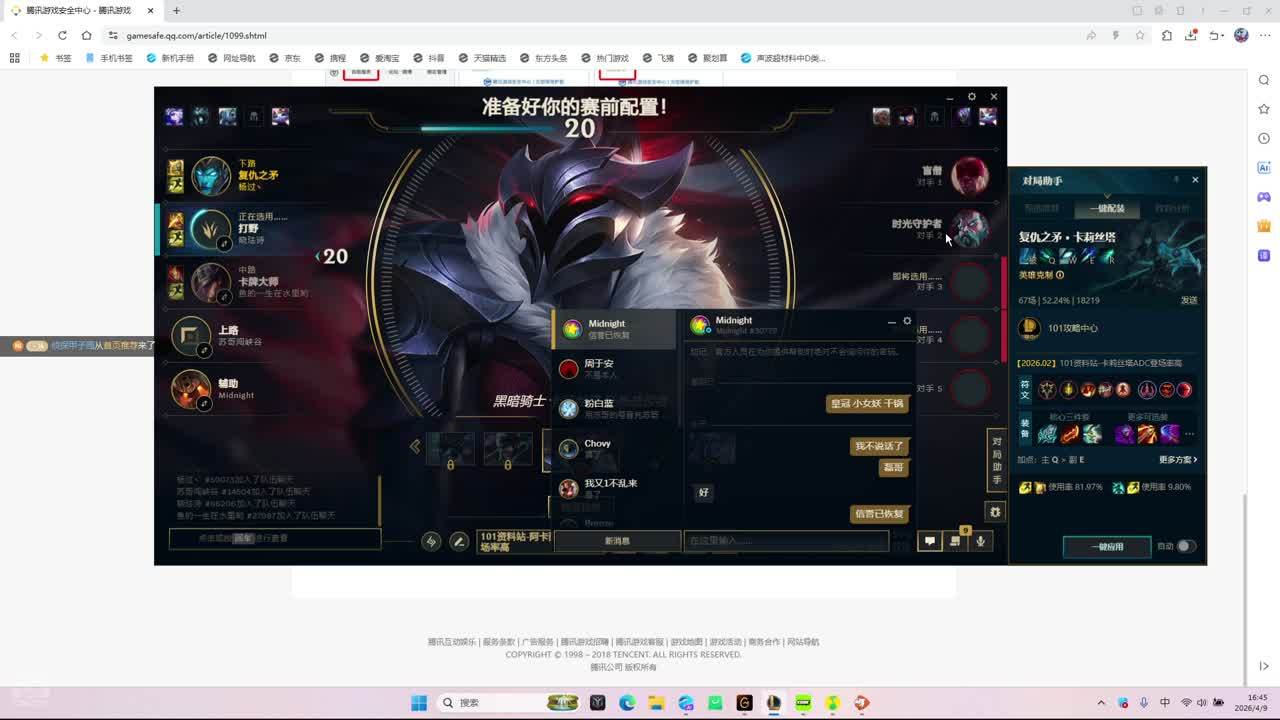Click the lightning quick-setup icon beside the pencil
The image size is (1280, 720).
click(x=431, y=541)
